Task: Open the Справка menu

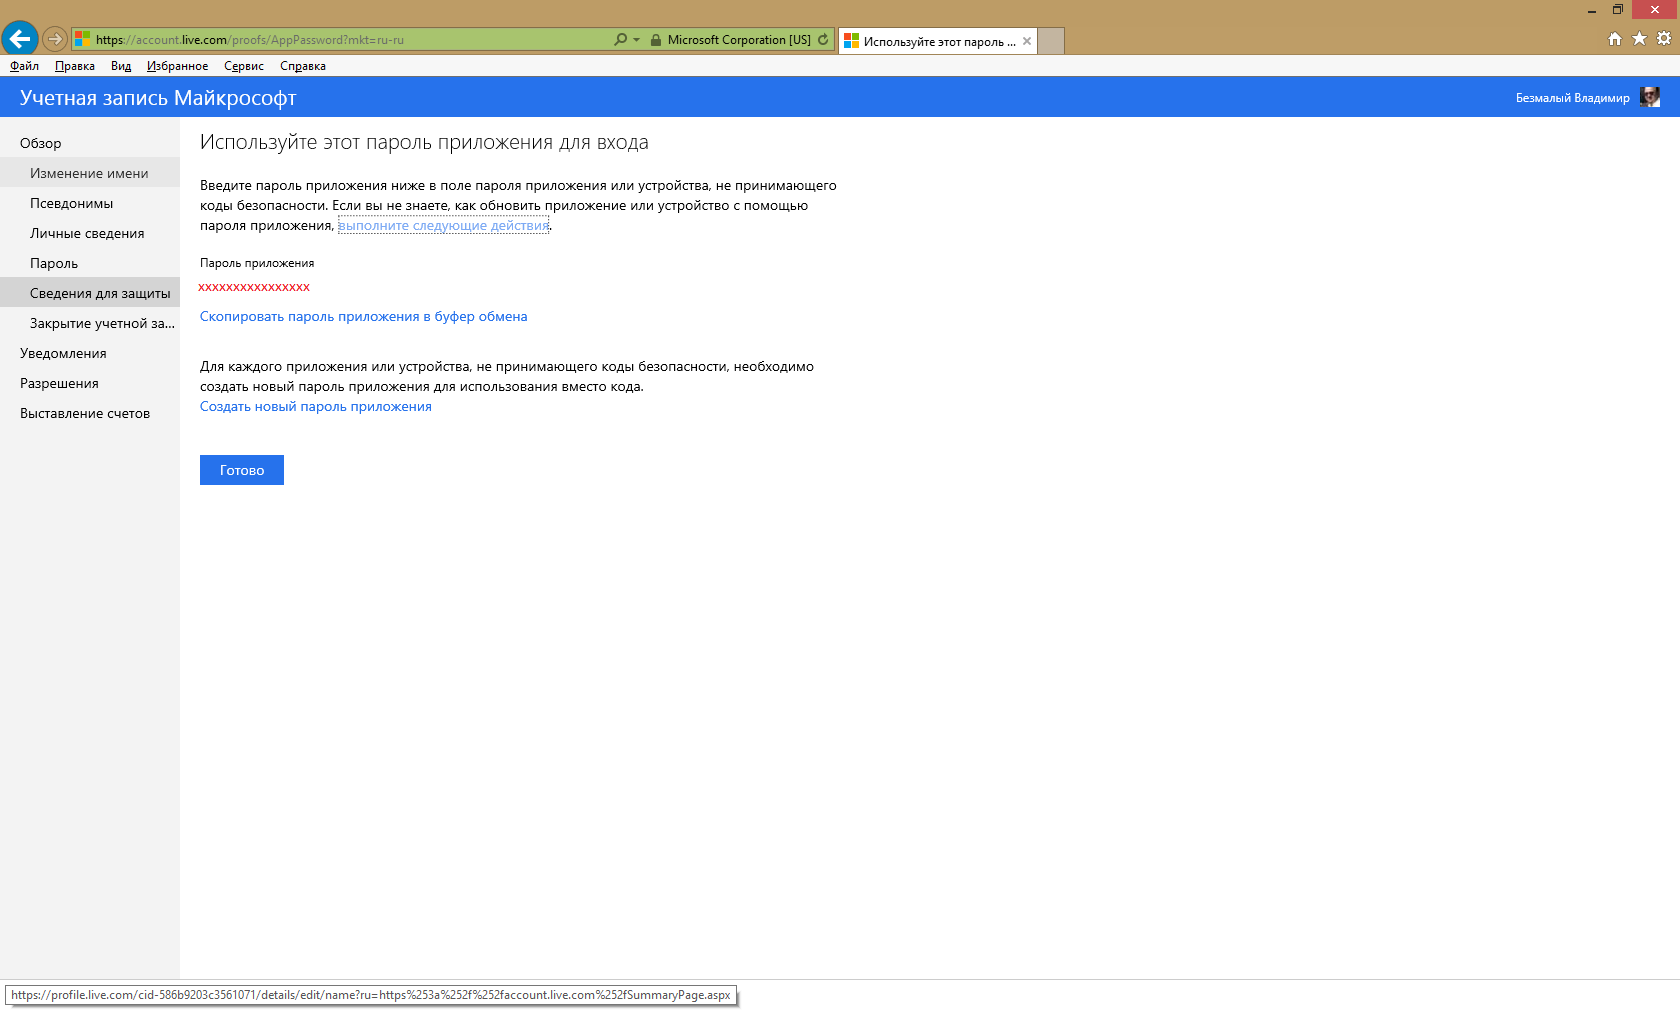Action: pyautogui.click(x=303, y=66)
